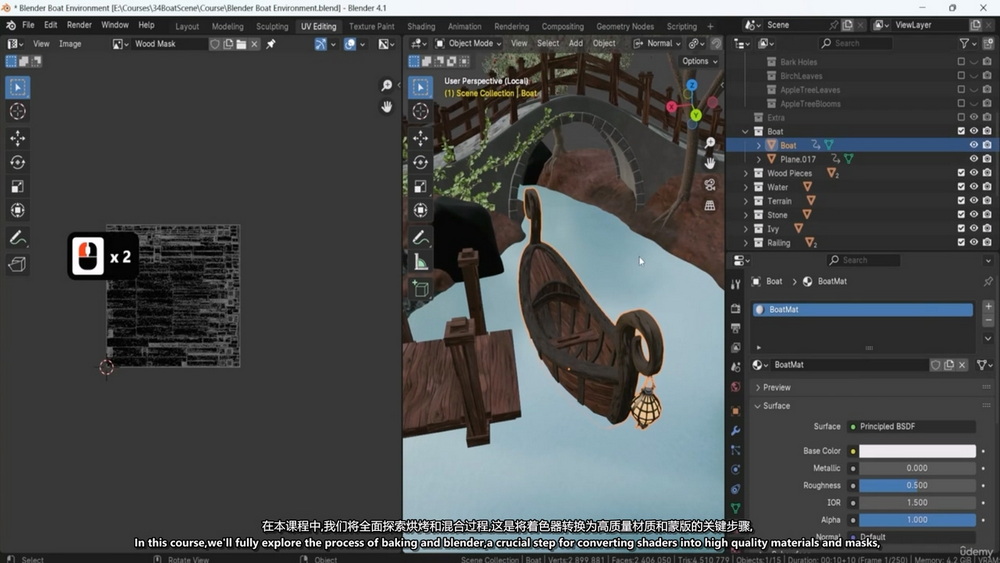Select the Move tool in 3D viewport
1000x563 pixels.
[420, 138]
